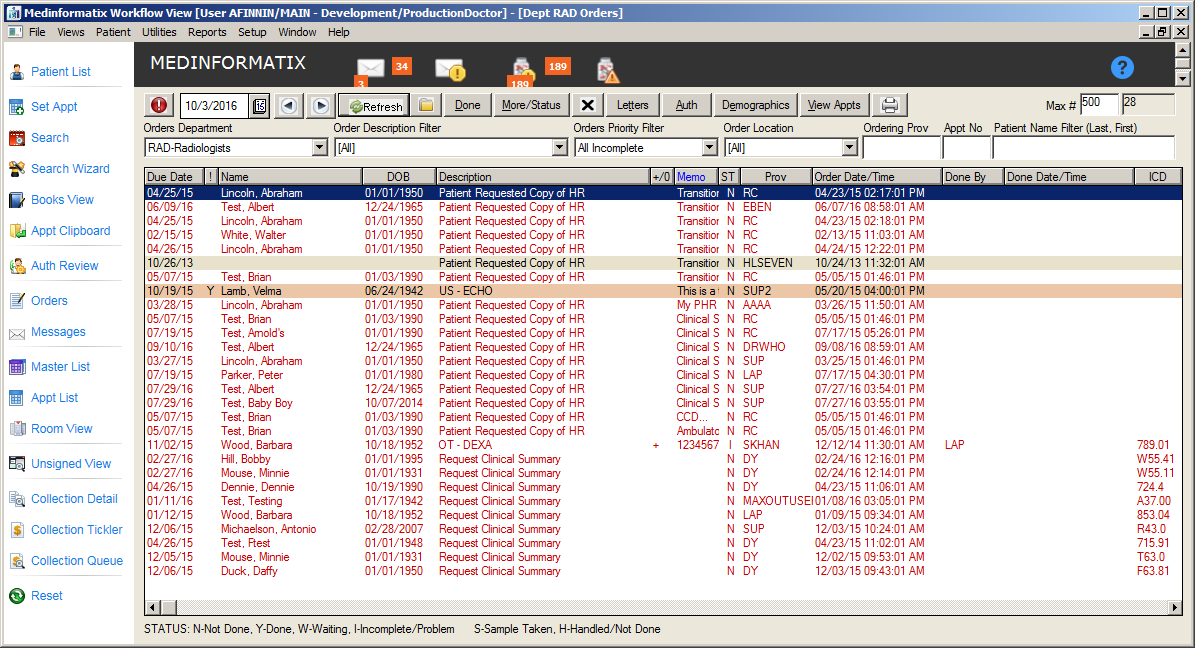1195x648 pixels.
Task: Open the Utilities menu
Action: [159, 32]
